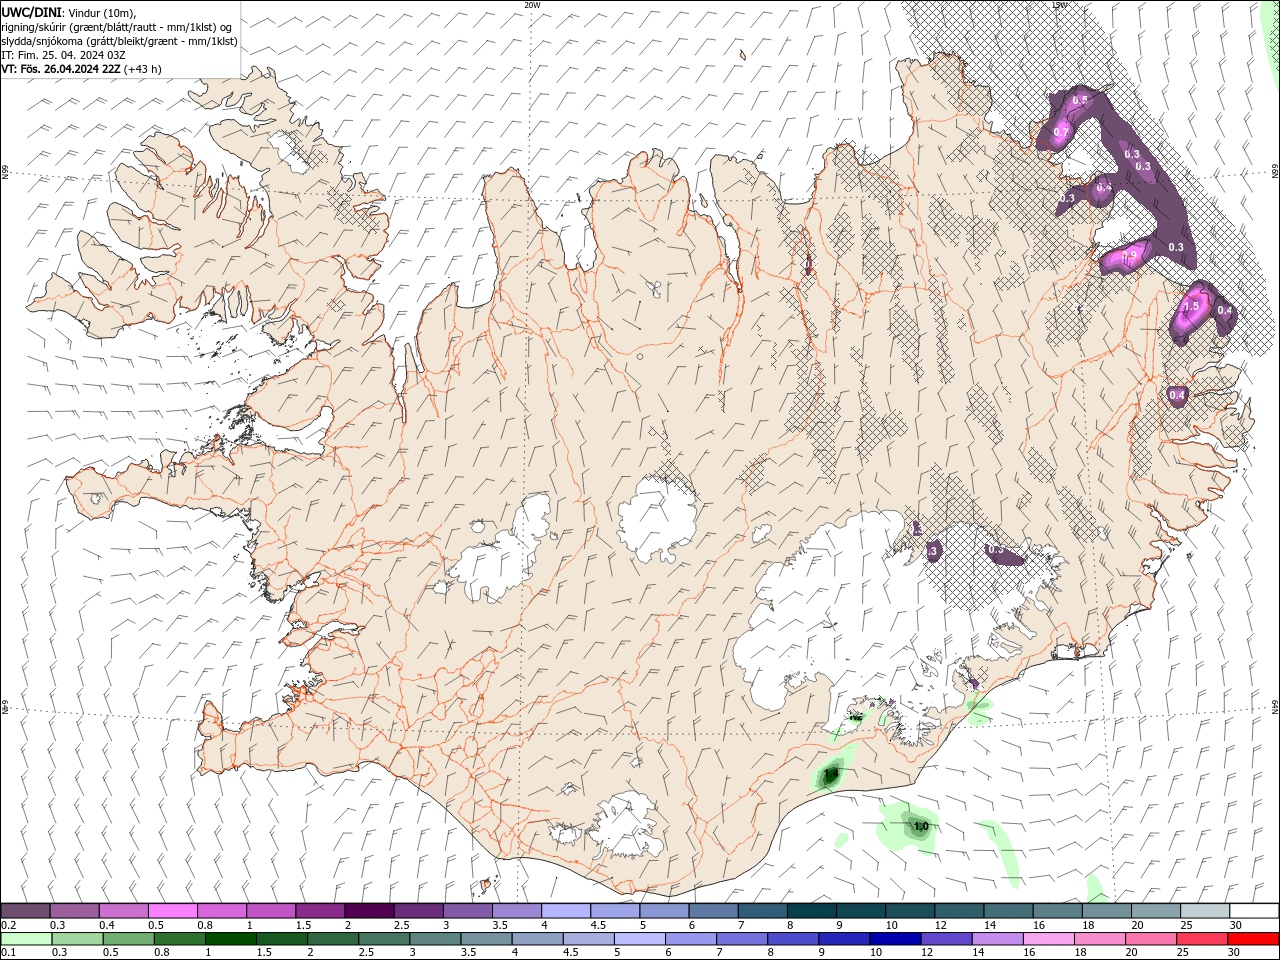This screenshot has height=960, width=1280.
Task: Click the 0.5 snowfall value in the northeast
Action: coord(1079,100)
